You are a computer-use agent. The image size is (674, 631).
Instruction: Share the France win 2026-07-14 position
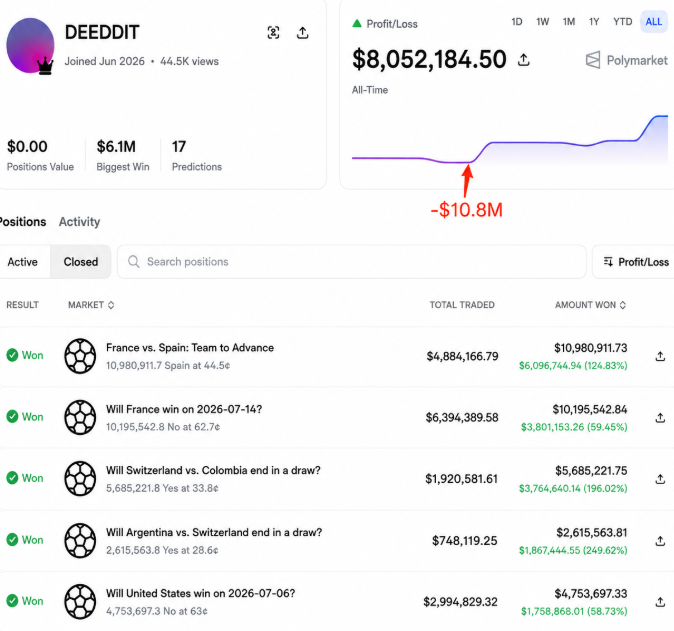[x=660, y=417]
